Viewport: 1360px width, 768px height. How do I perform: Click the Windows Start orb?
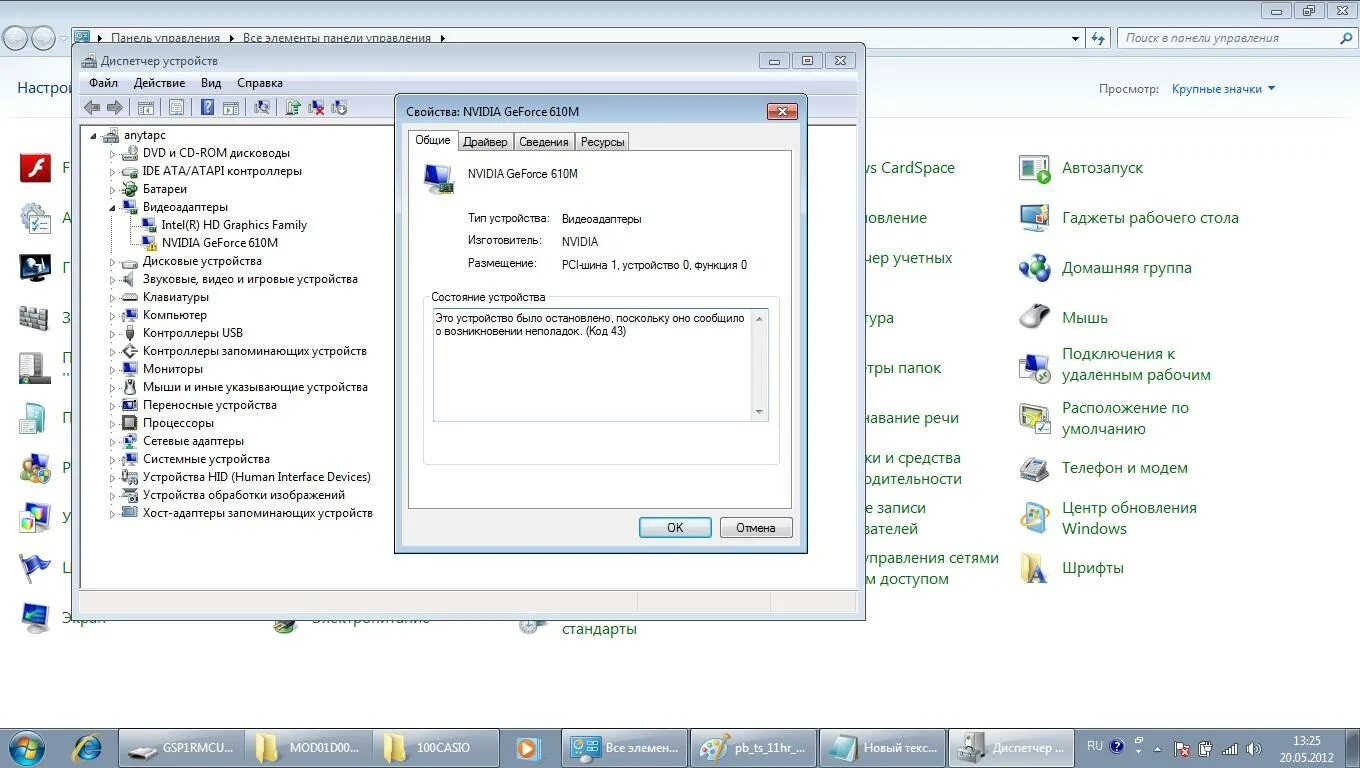click(x=26, y=747)
